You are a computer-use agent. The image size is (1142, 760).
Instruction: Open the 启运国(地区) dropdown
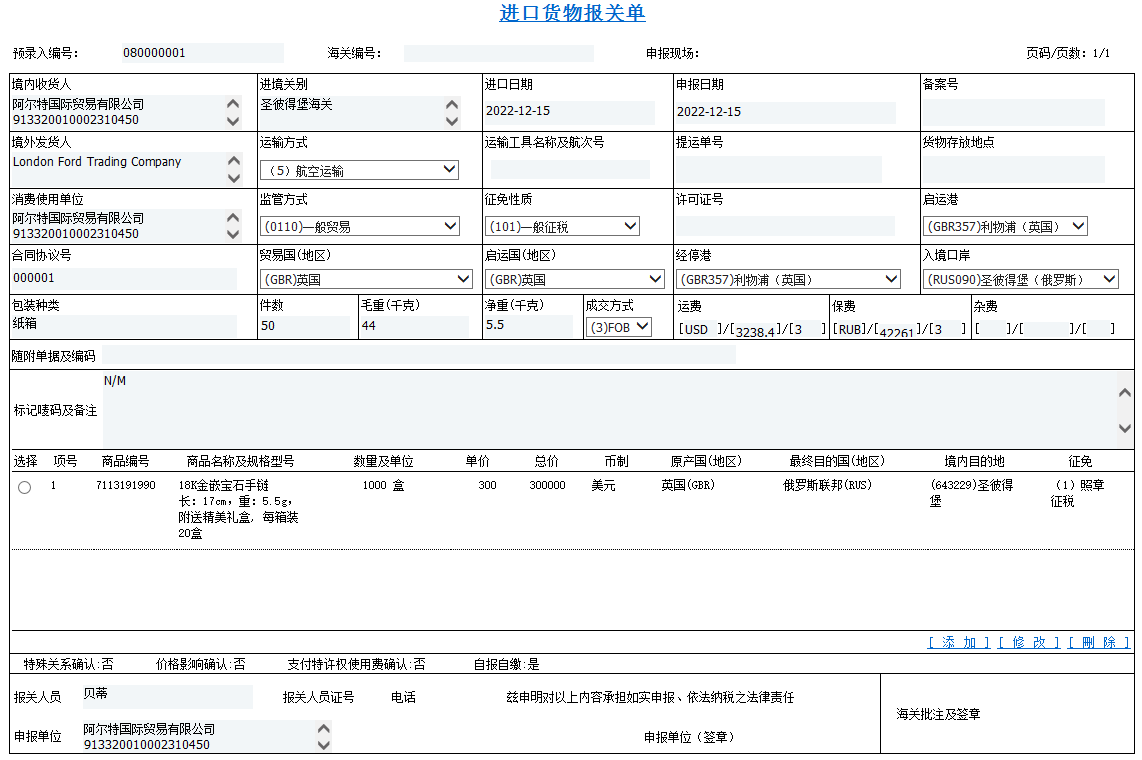(x=575, y=280)
